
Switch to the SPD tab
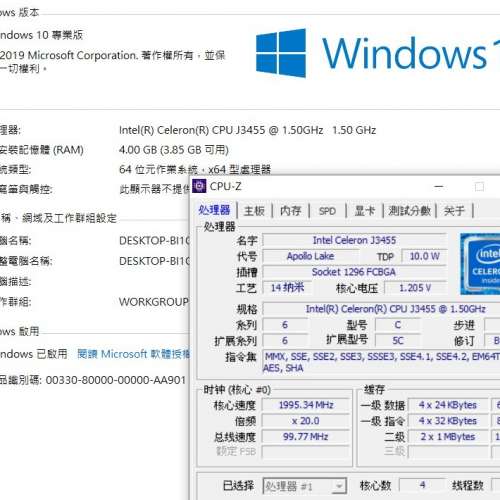[327, 211]
